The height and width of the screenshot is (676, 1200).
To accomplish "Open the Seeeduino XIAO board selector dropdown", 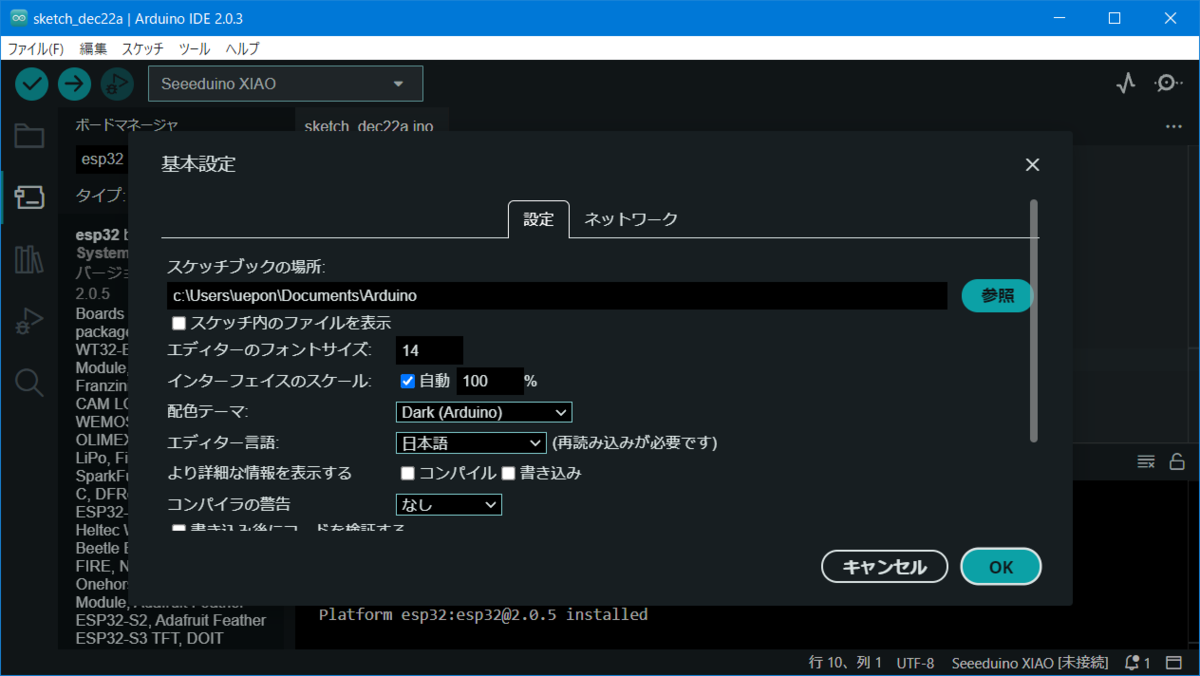I will 286,84.
